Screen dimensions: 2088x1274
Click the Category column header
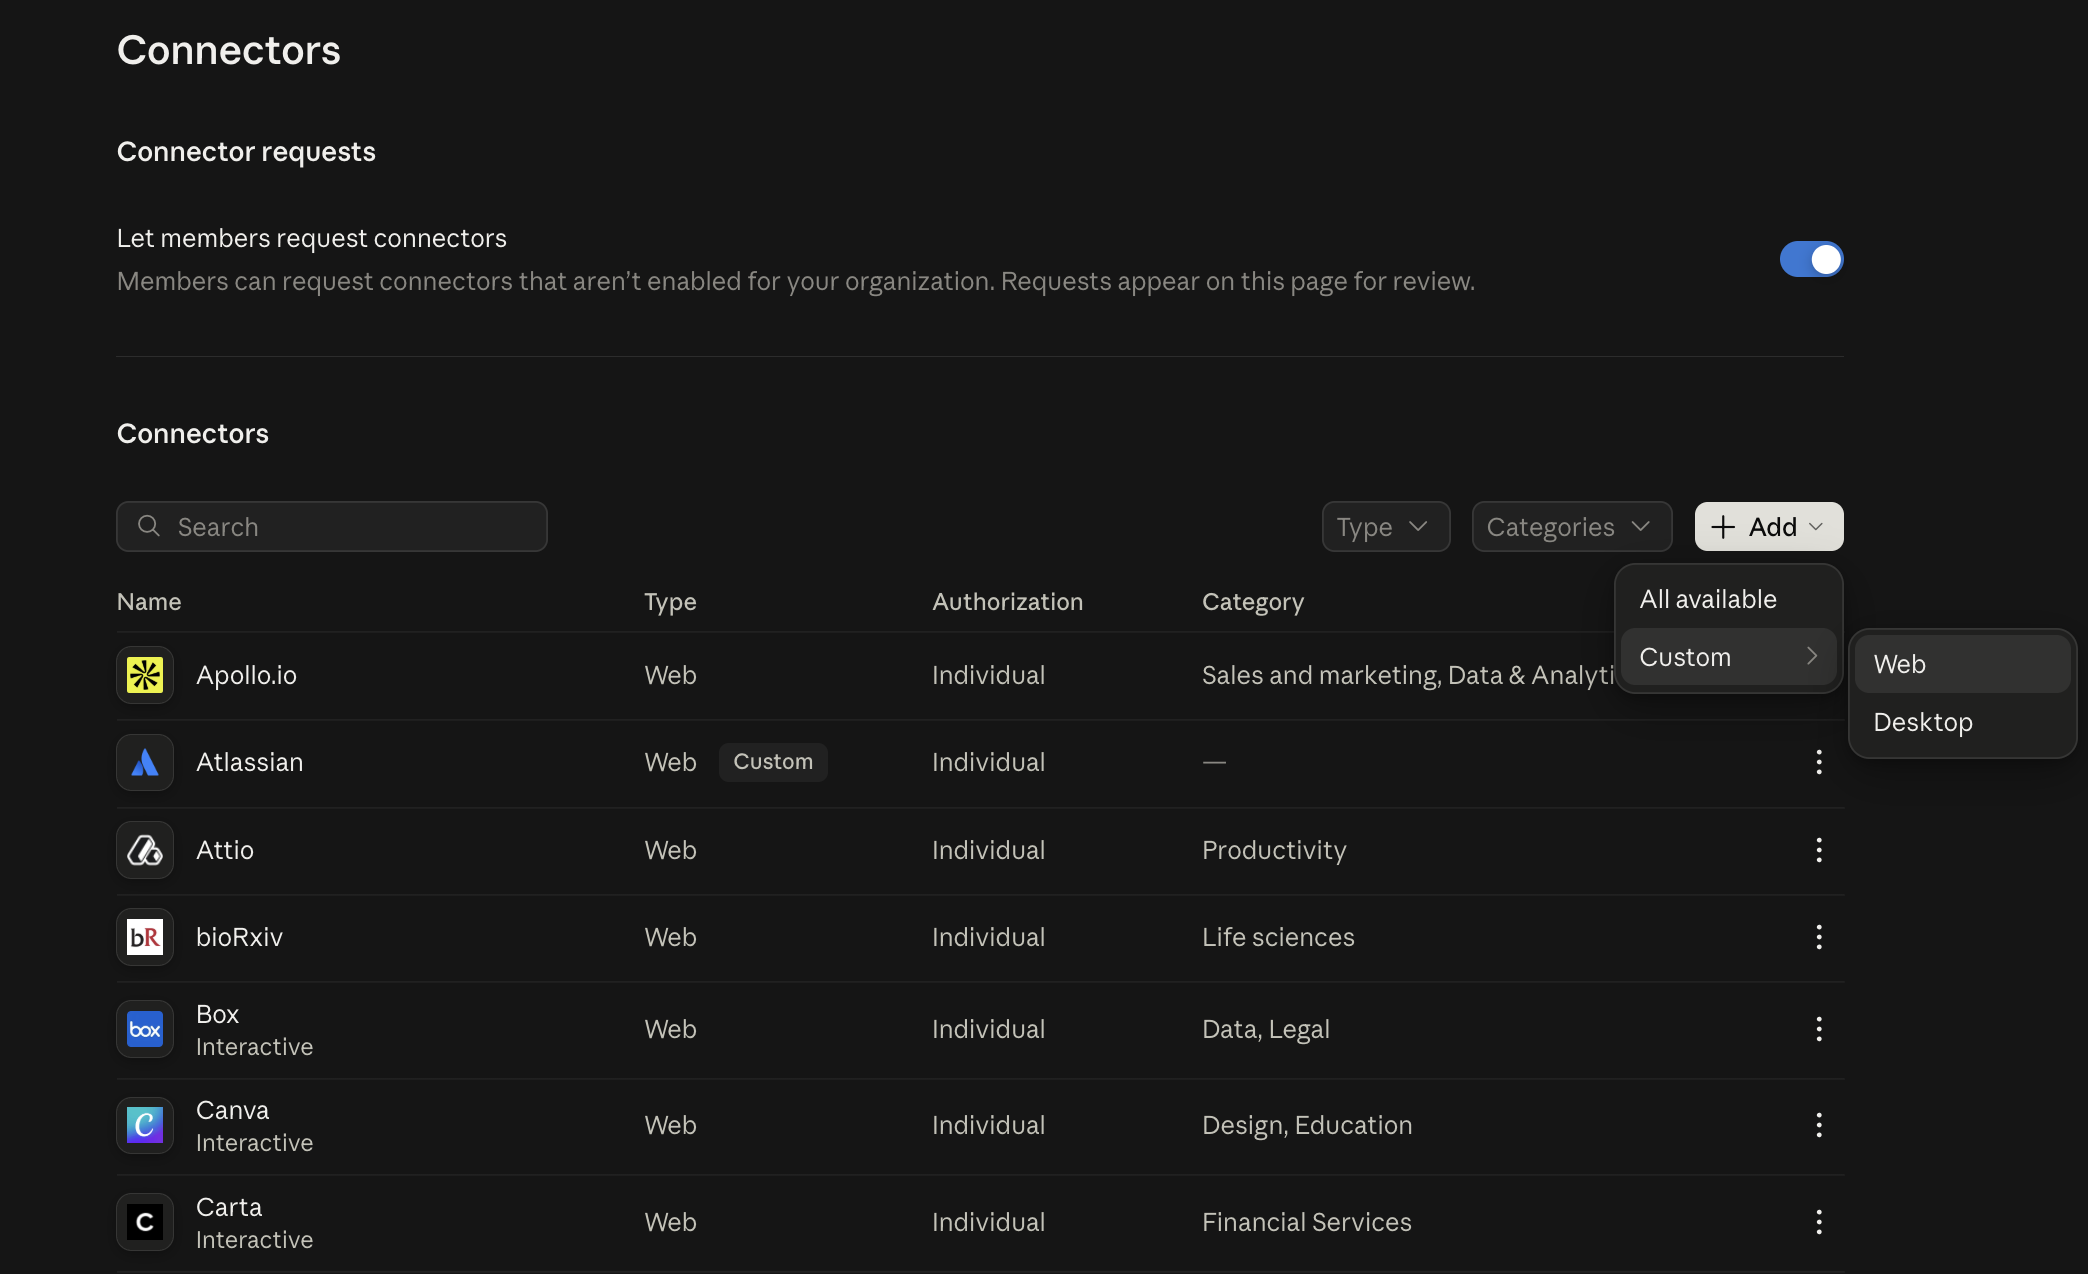tap(1253, 602)
